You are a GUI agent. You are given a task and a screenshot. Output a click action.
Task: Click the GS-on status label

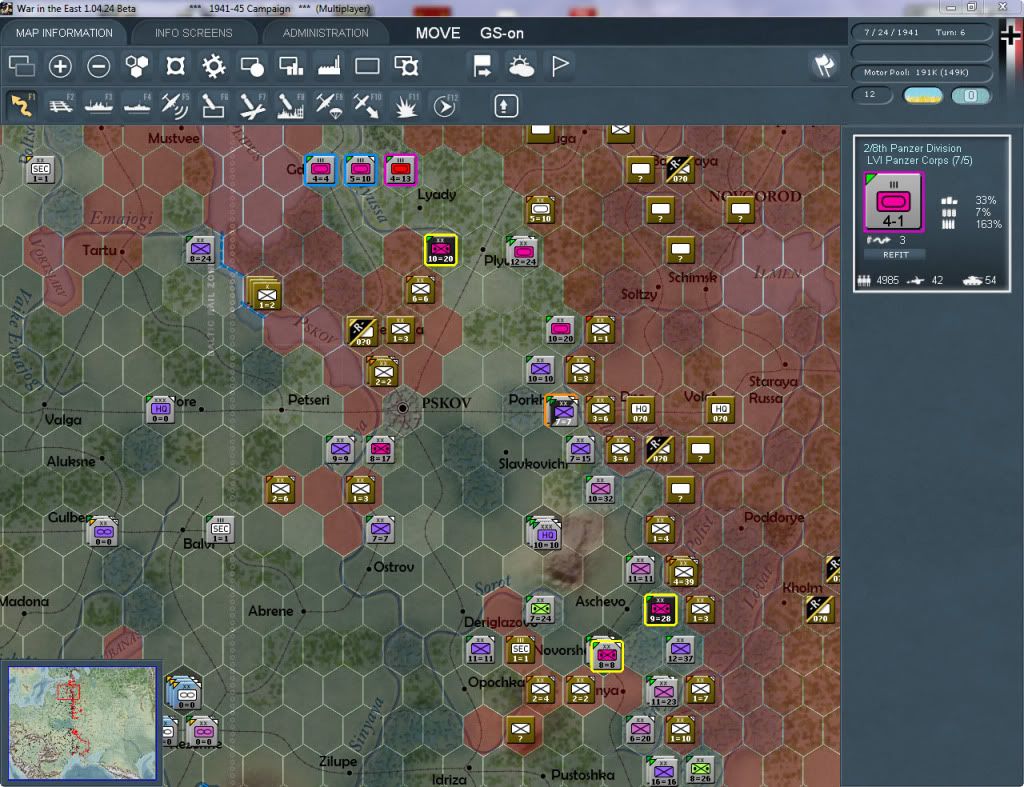coord(502,33)
